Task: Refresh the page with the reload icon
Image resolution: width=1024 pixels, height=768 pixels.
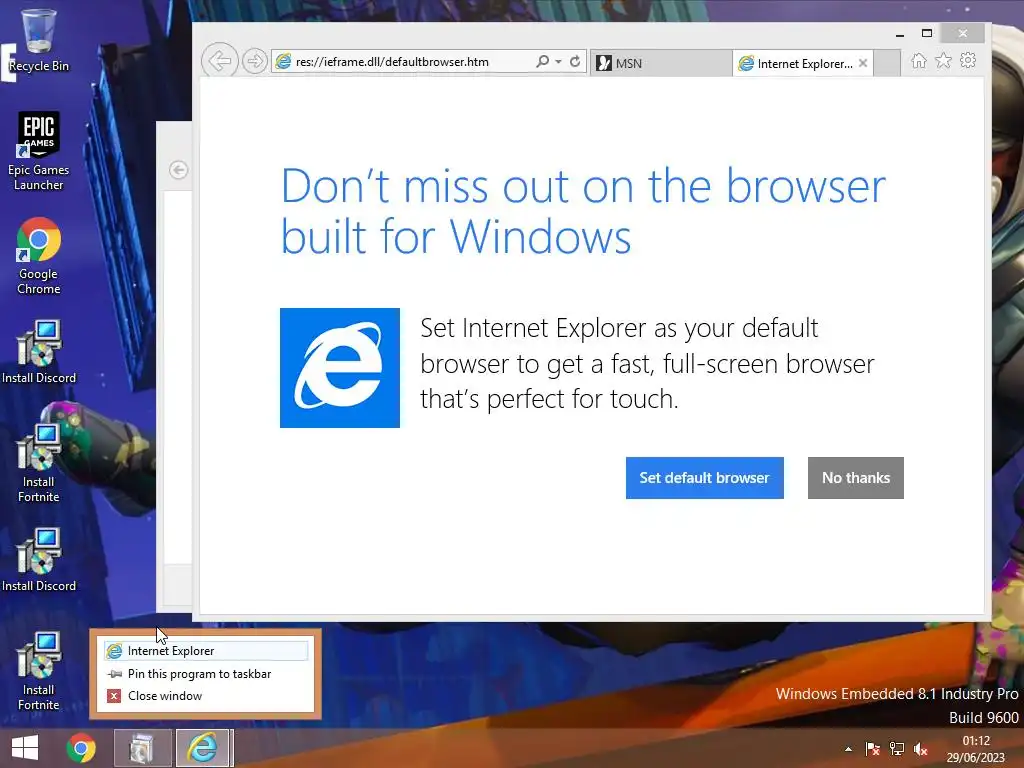Action: (575, 61)
